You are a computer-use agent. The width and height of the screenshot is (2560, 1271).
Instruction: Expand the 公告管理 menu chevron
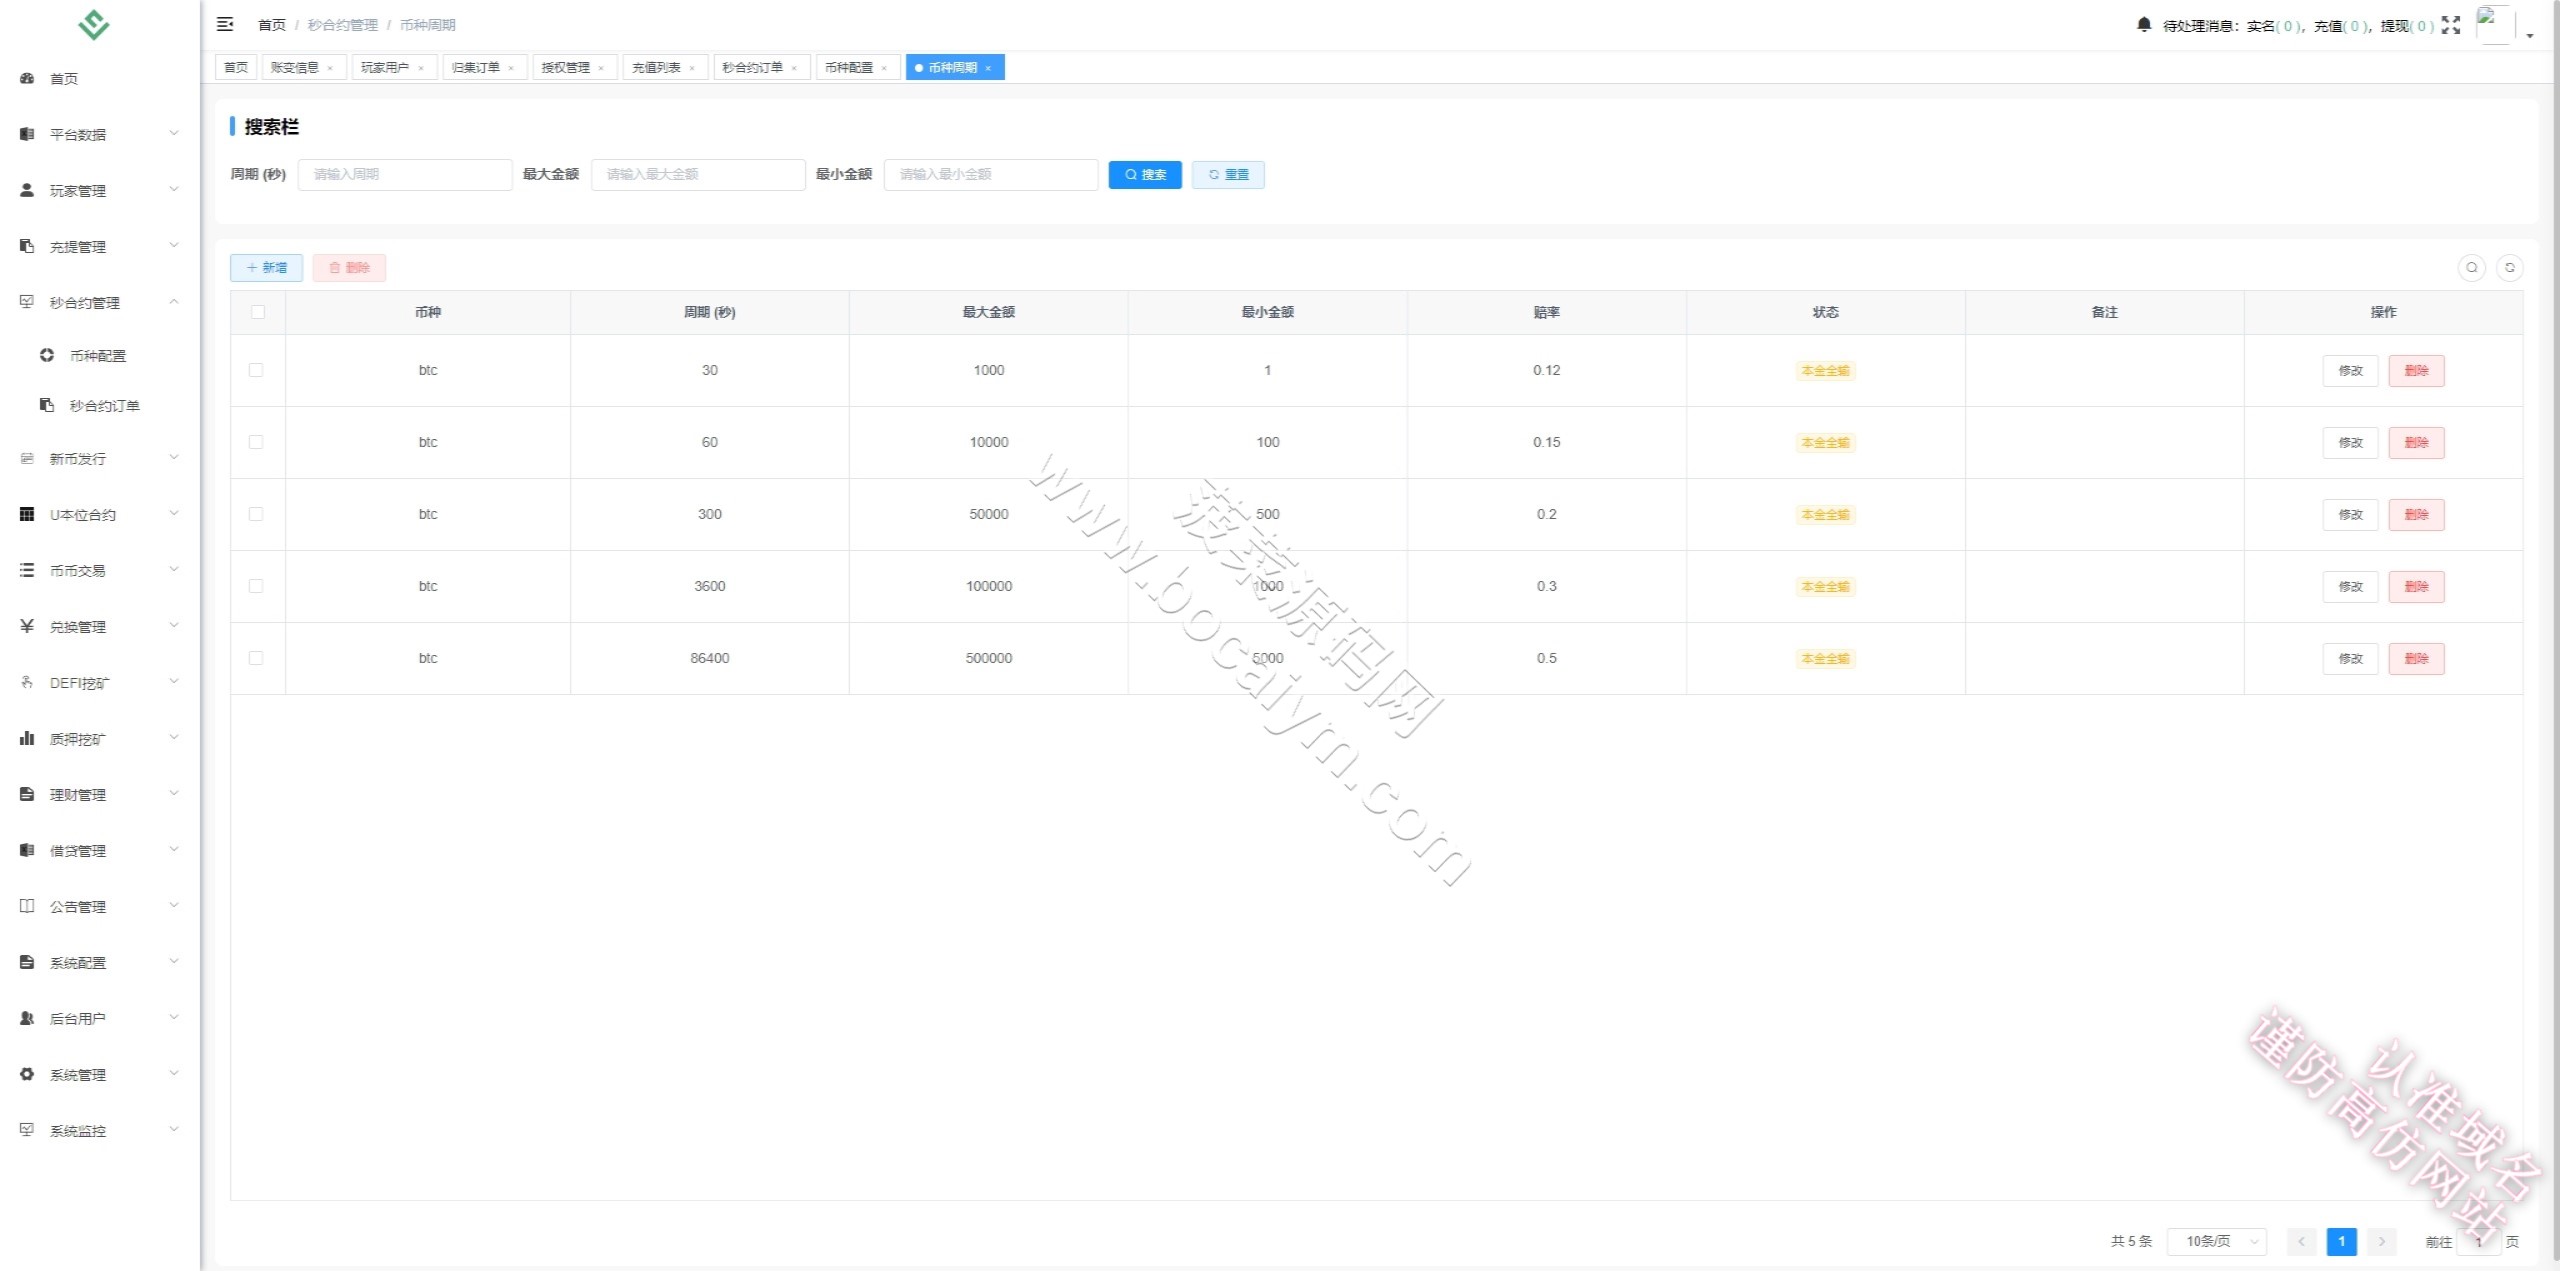tap(174, 905)
